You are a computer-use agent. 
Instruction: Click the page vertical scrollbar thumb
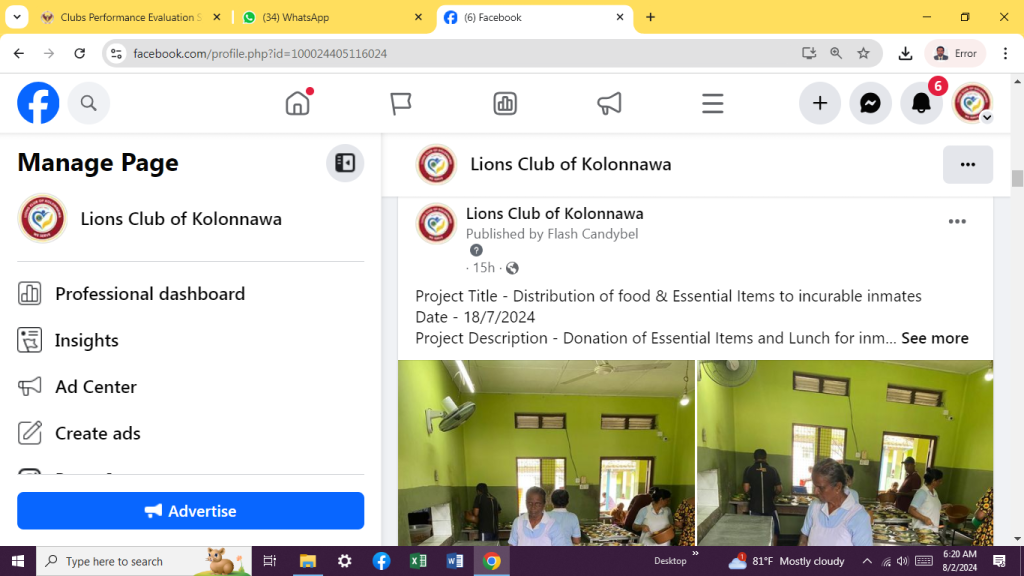1017,178
